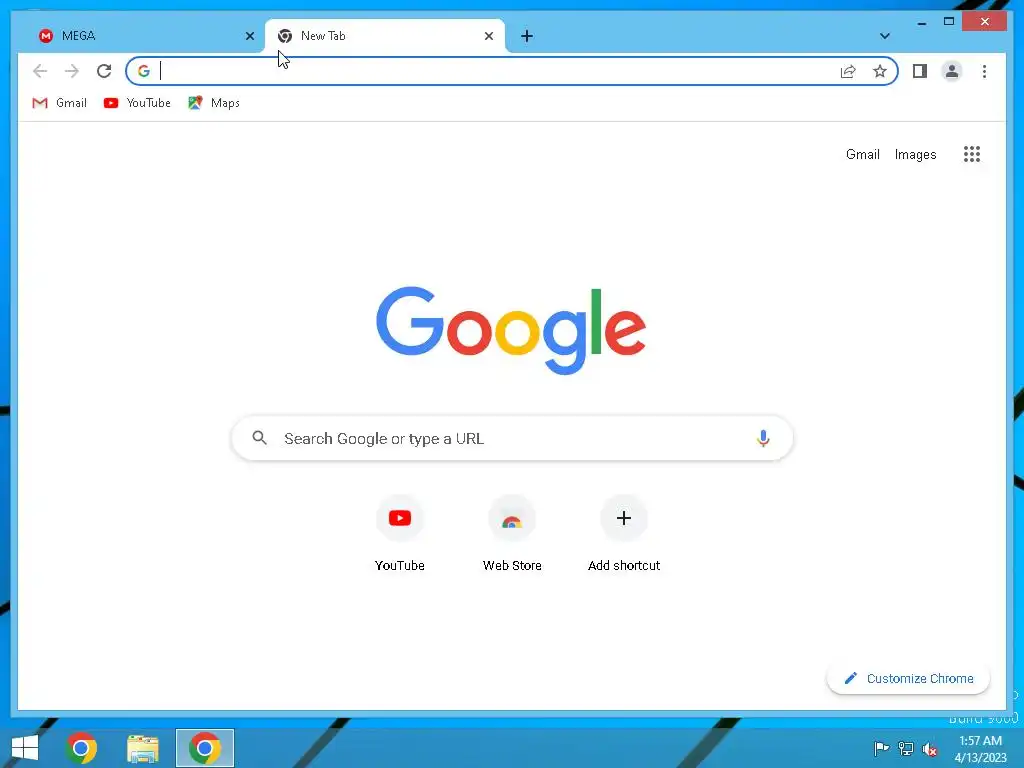Click the Images link at top right

[x=915, y=155]
